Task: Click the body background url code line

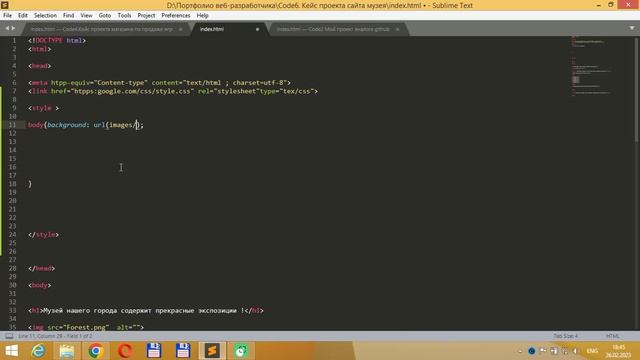Action: [86, 125]
